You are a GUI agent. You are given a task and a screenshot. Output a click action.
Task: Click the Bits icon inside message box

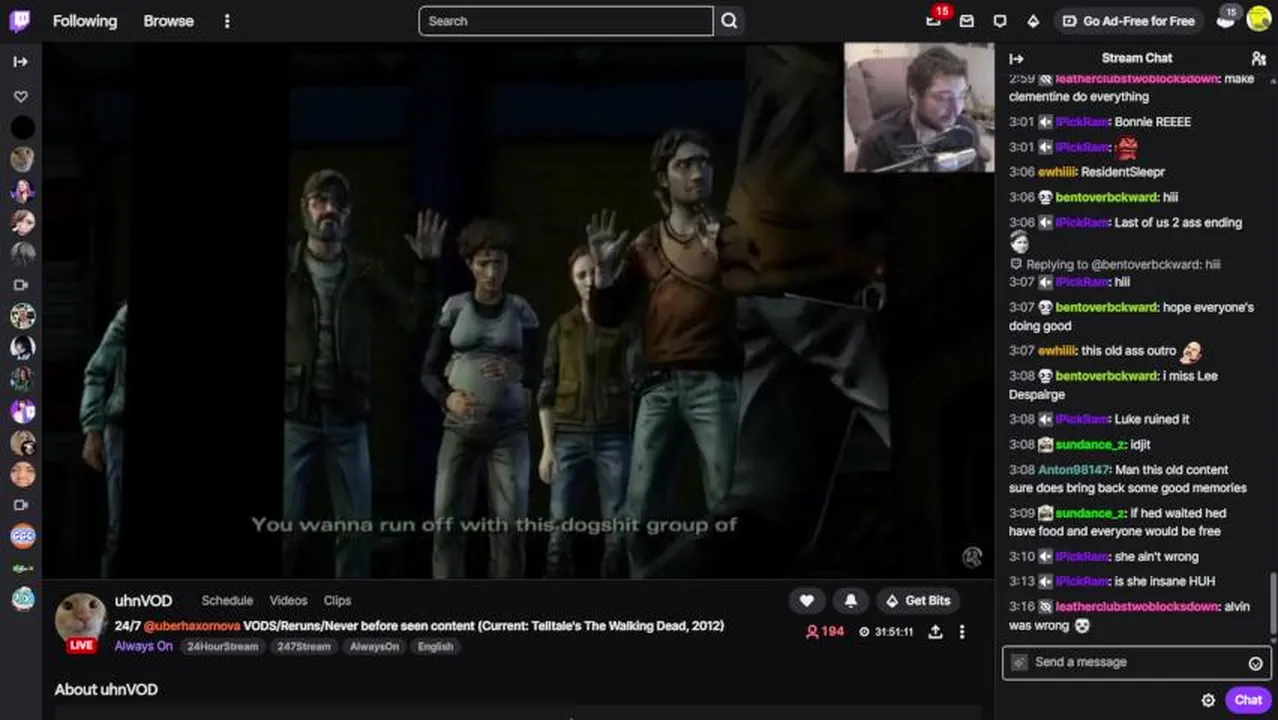pos(1019,662)
